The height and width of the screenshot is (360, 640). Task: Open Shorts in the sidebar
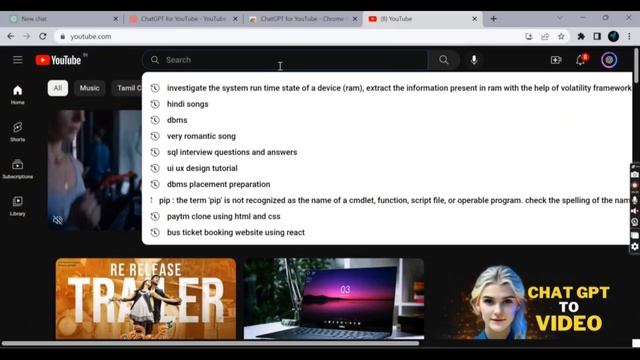coord(18,131)
